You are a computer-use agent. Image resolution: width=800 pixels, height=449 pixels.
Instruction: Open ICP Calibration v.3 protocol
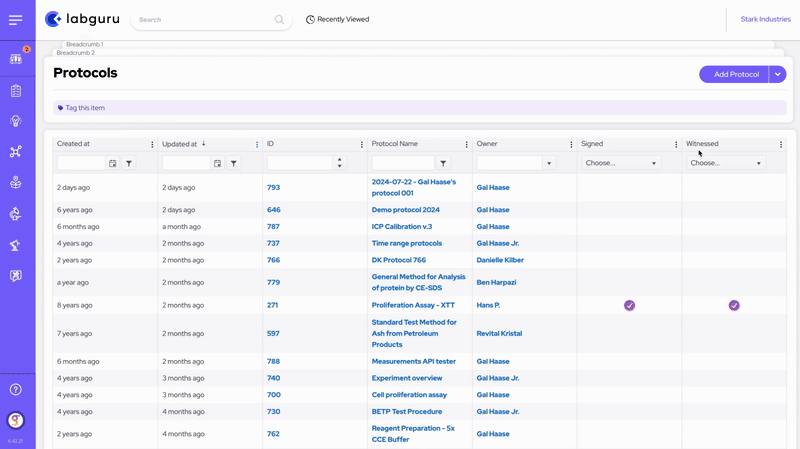pyautogui.click(x=402, y=227)
